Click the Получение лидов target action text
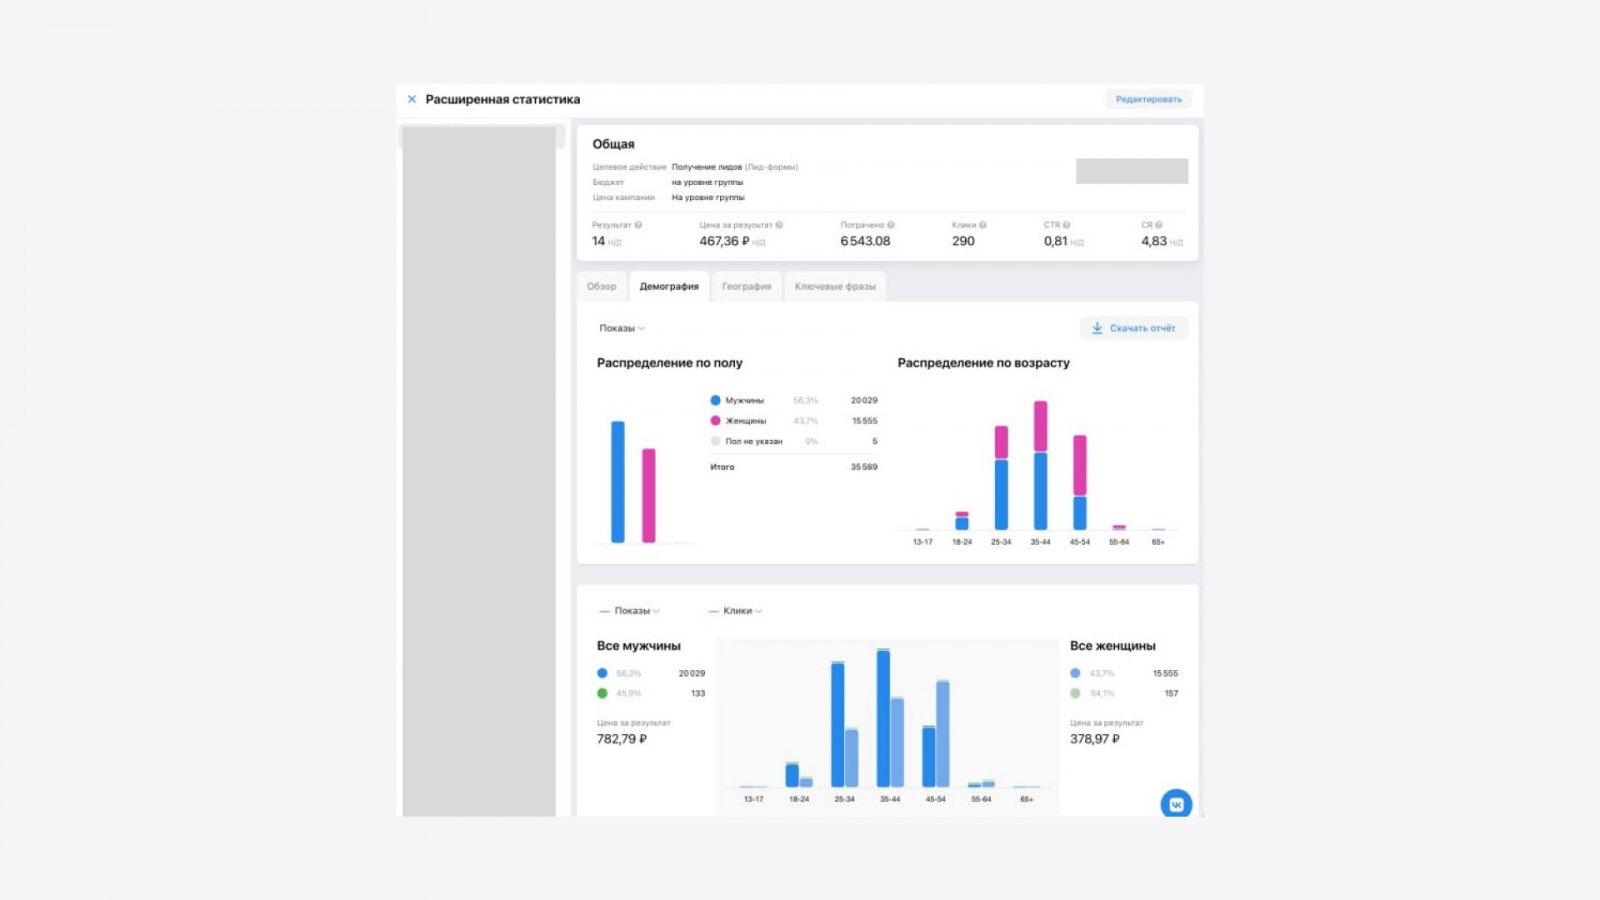Screen dimensions: 1600x900 [x=707, y=167]
